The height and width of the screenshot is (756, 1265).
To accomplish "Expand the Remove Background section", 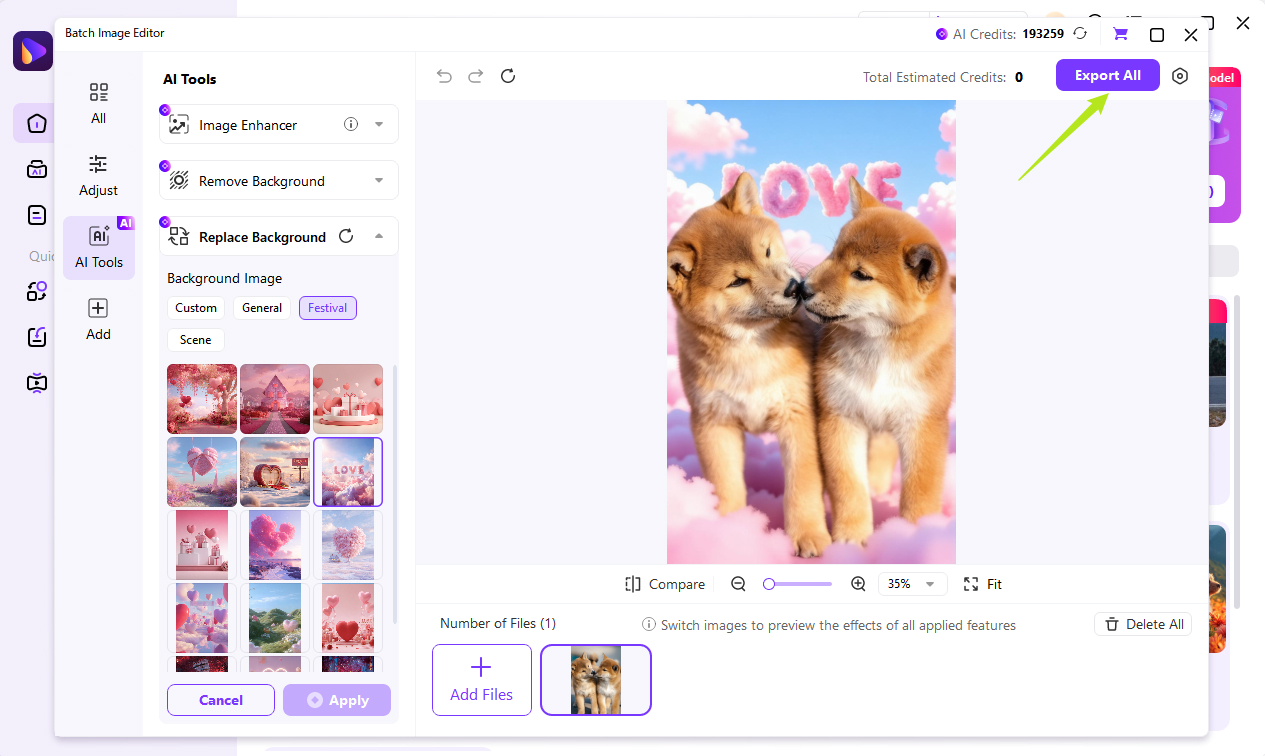I will (x=379, y=181).
